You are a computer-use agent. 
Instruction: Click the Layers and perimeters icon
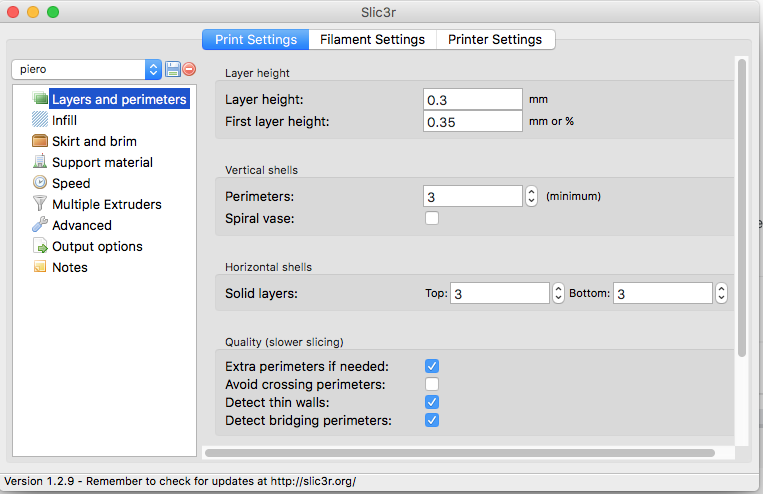pyautogui.click(x=40, y=98)
